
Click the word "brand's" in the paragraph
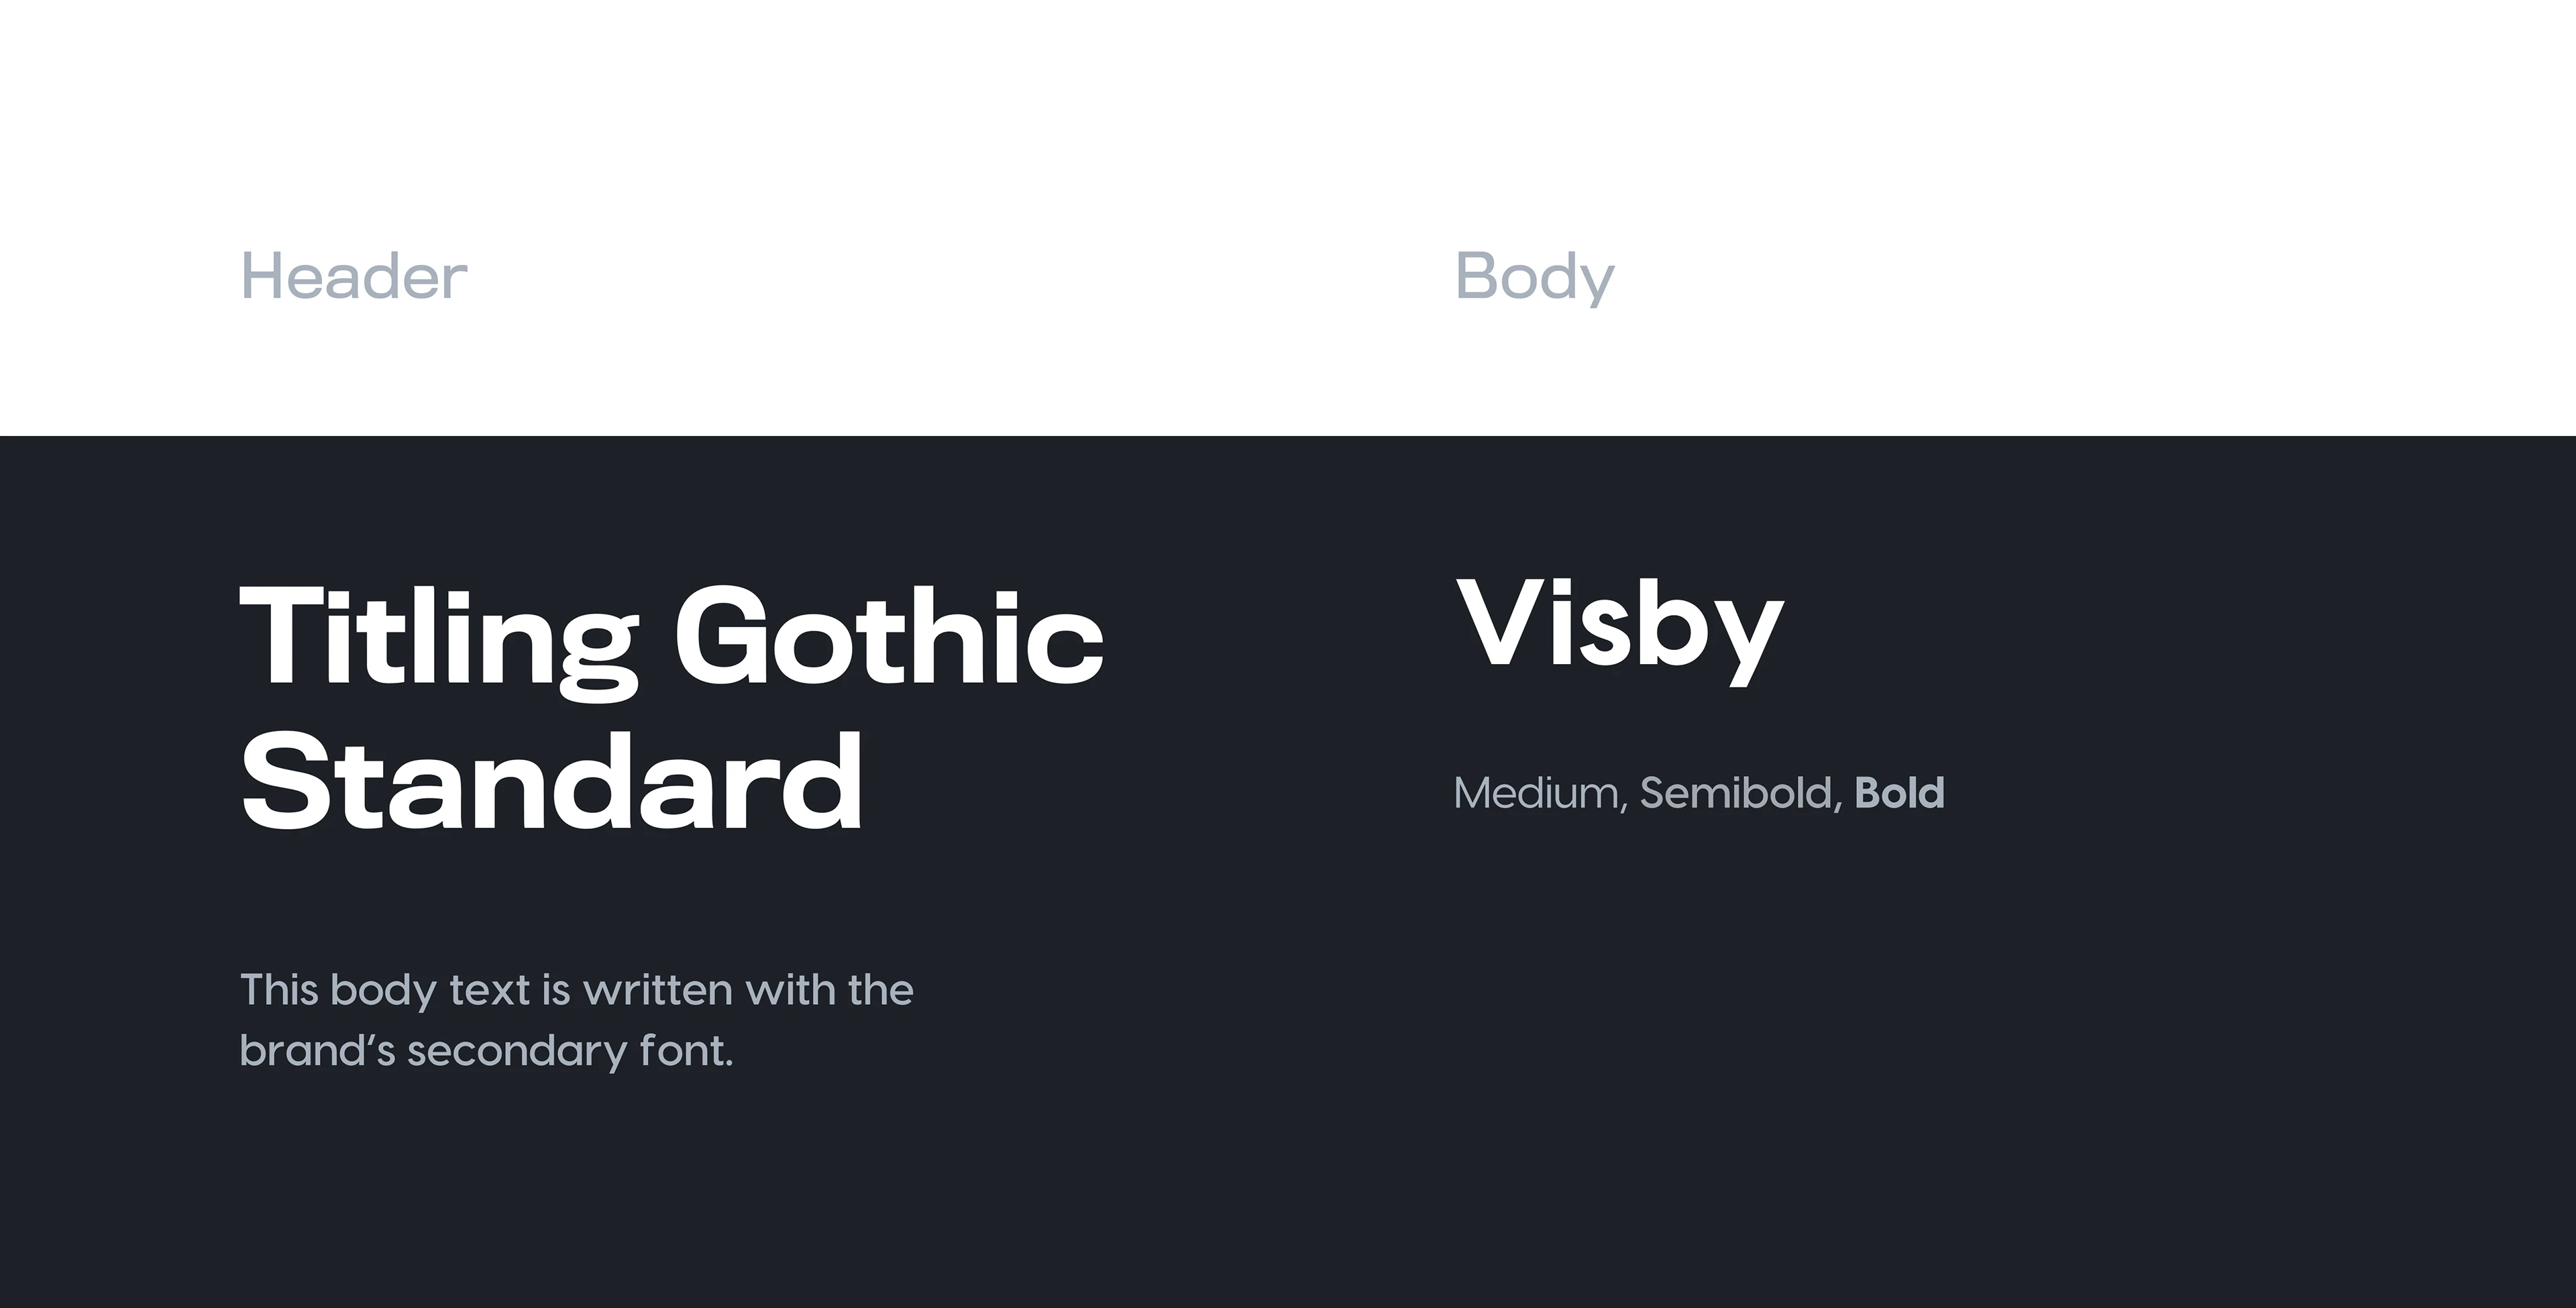coord(318,1051)
